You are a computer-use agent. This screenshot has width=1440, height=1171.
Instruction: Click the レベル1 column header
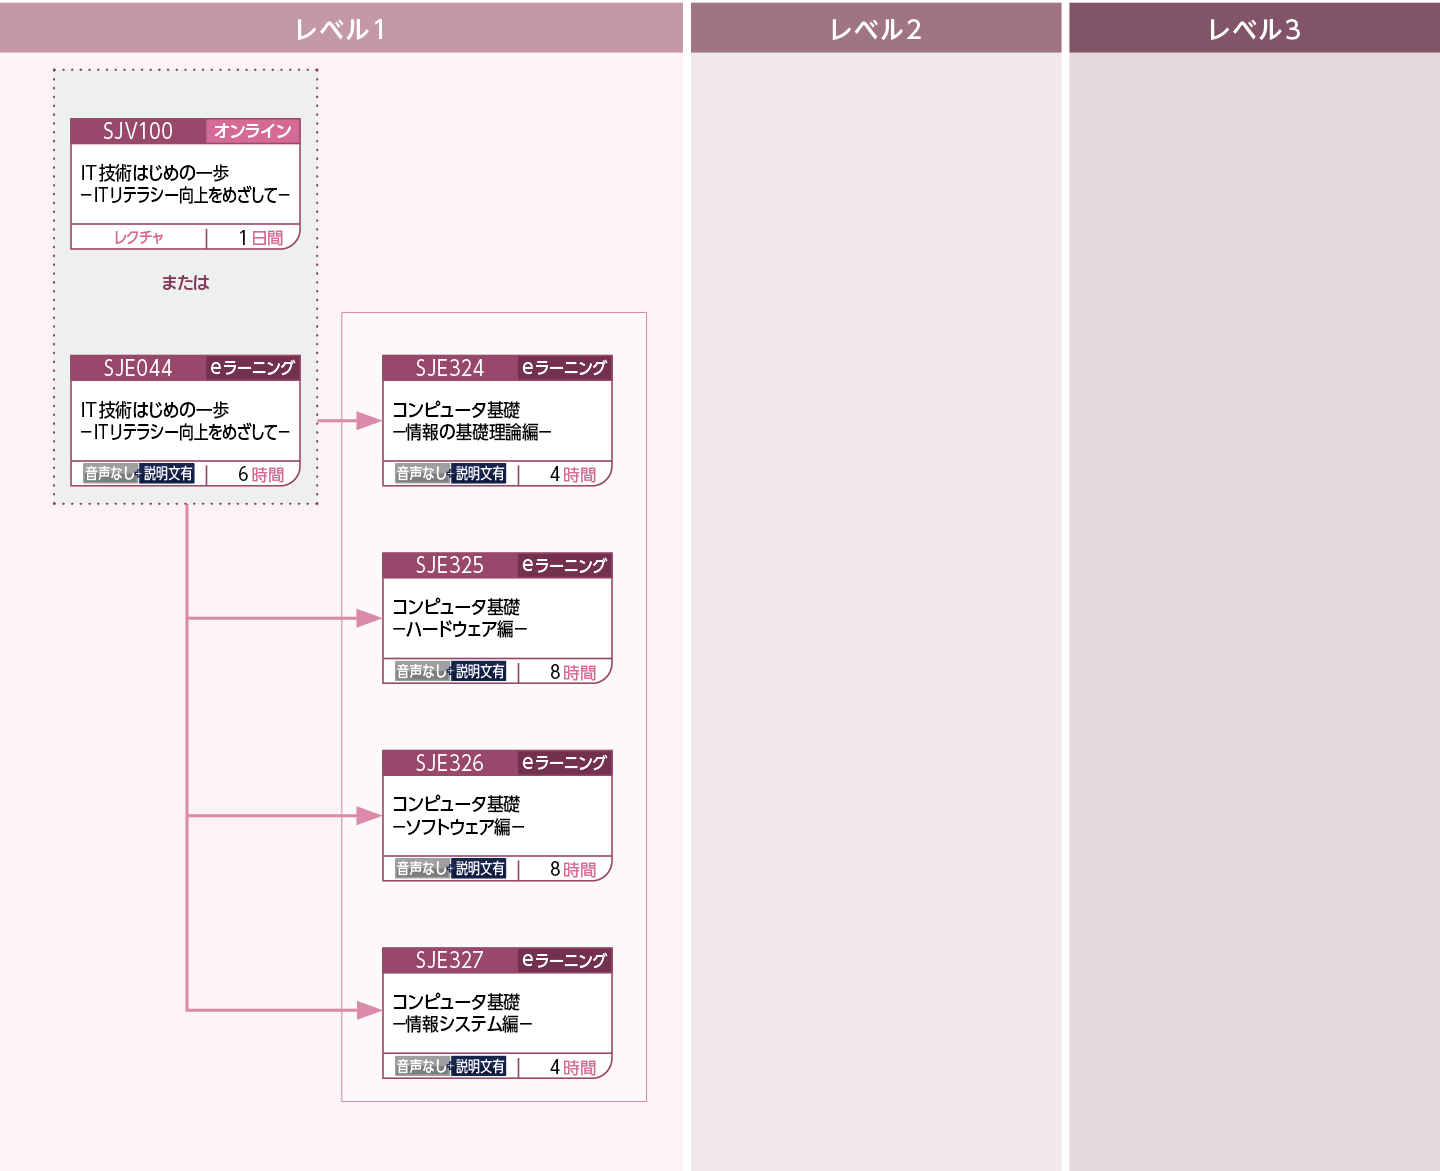point(340,29)
